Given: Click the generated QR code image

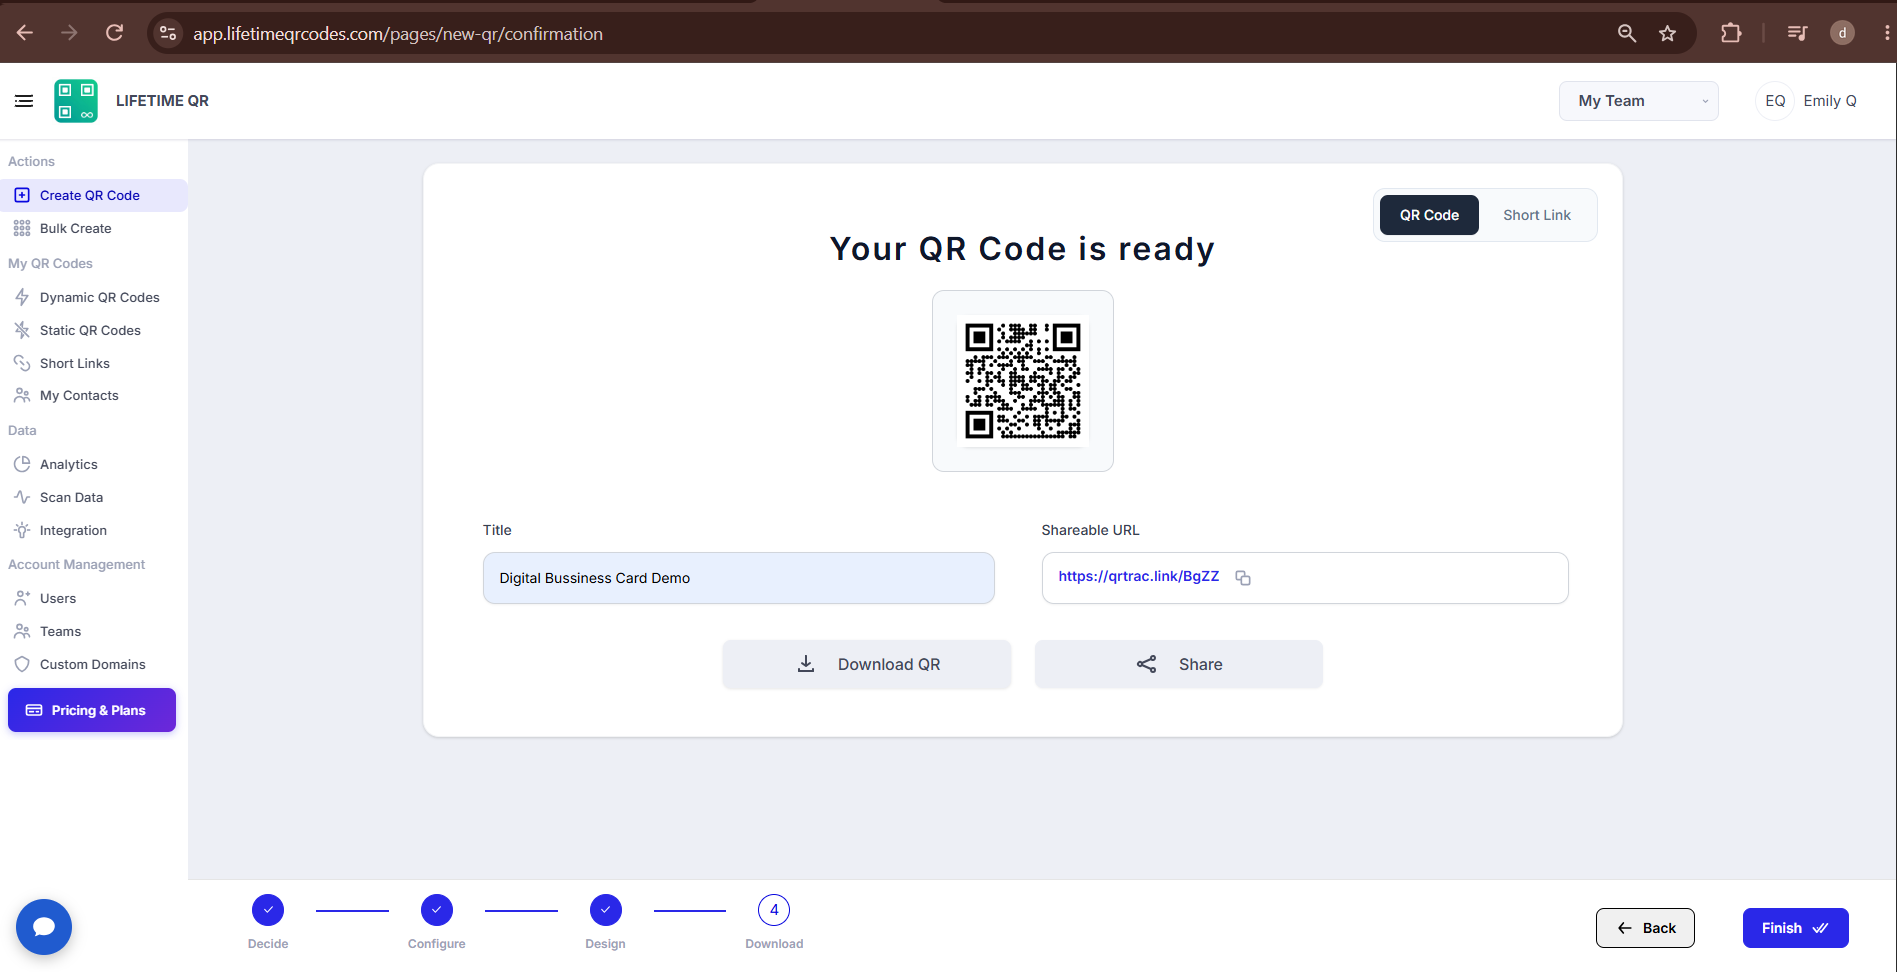Looking at the screenshot, I should pyautogui.click(x=1022, y=381).
